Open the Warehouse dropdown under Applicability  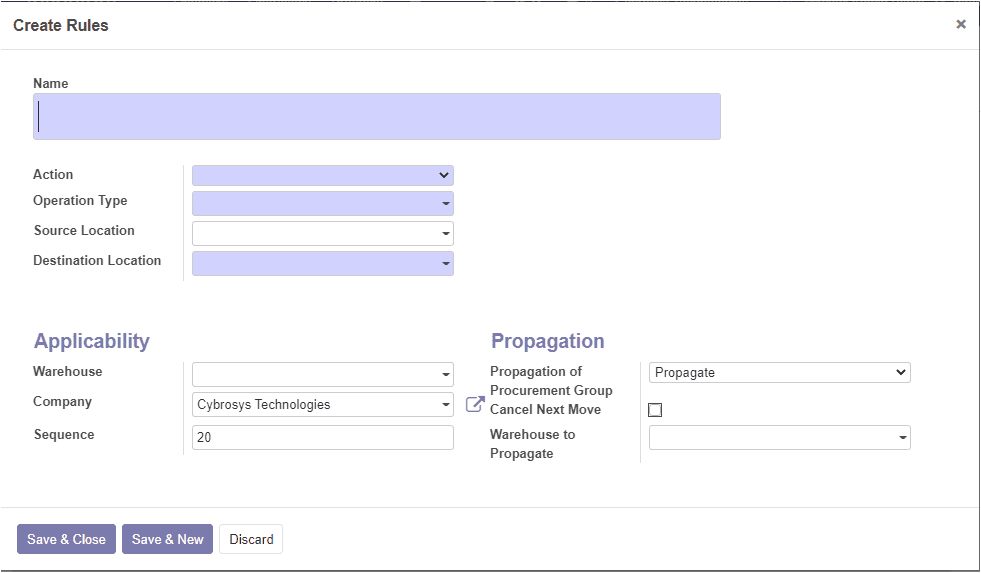pyautogui.click(x=323, y=374)
